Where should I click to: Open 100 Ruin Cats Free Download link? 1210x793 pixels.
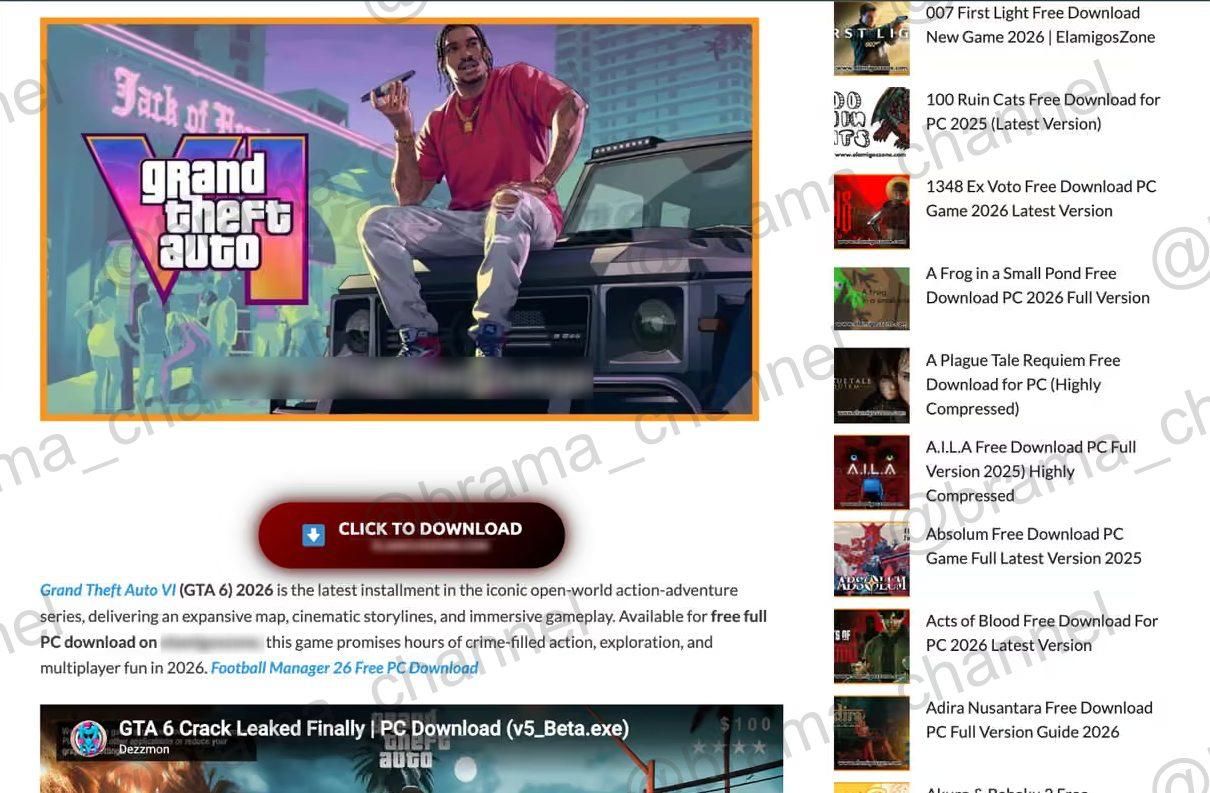point(1043,112)
